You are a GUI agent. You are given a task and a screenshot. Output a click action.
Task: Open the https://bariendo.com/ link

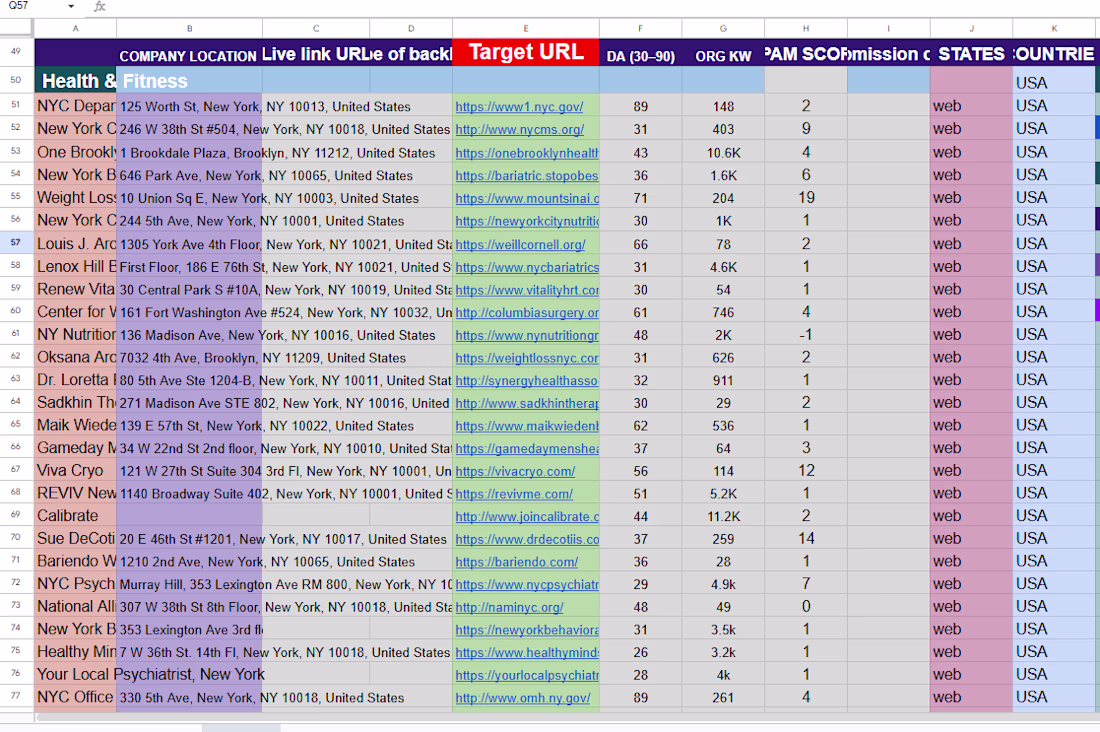517,562
